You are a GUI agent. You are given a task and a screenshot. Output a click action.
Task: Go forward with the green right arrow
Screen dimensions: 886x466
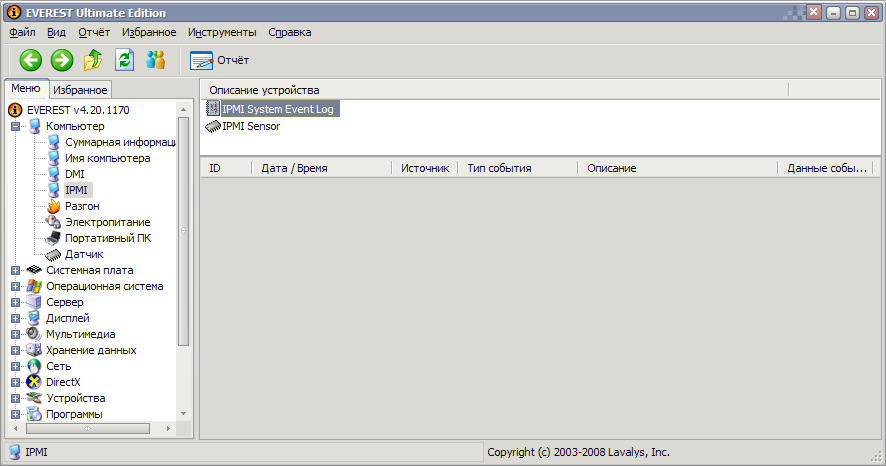coord(62,60)
